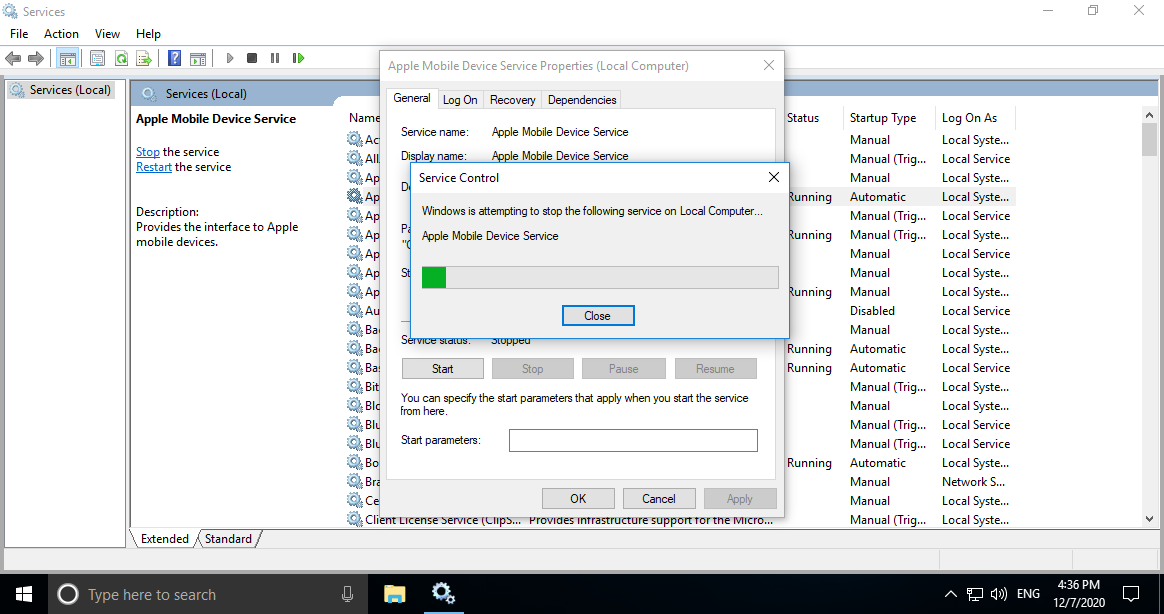
Task: Open the network icon in system tray
Action: pyautogui.click(x=975, y=594)
